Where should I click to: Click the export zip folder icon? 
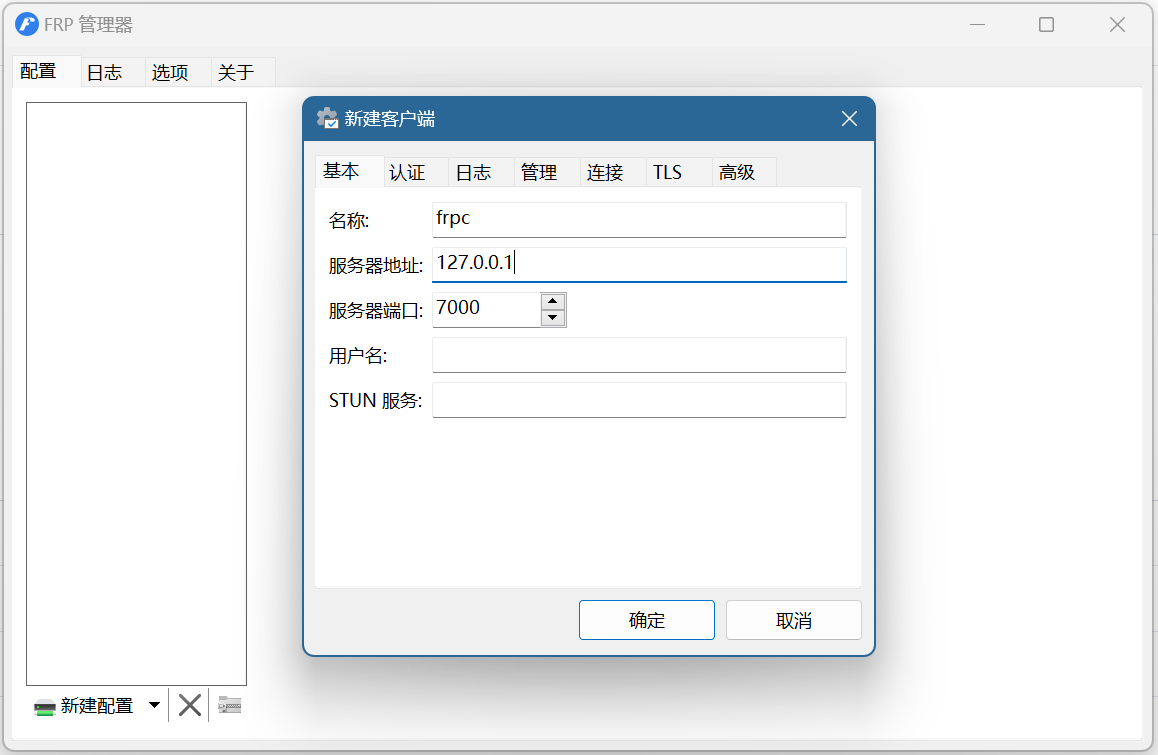(x=230, y=706)
